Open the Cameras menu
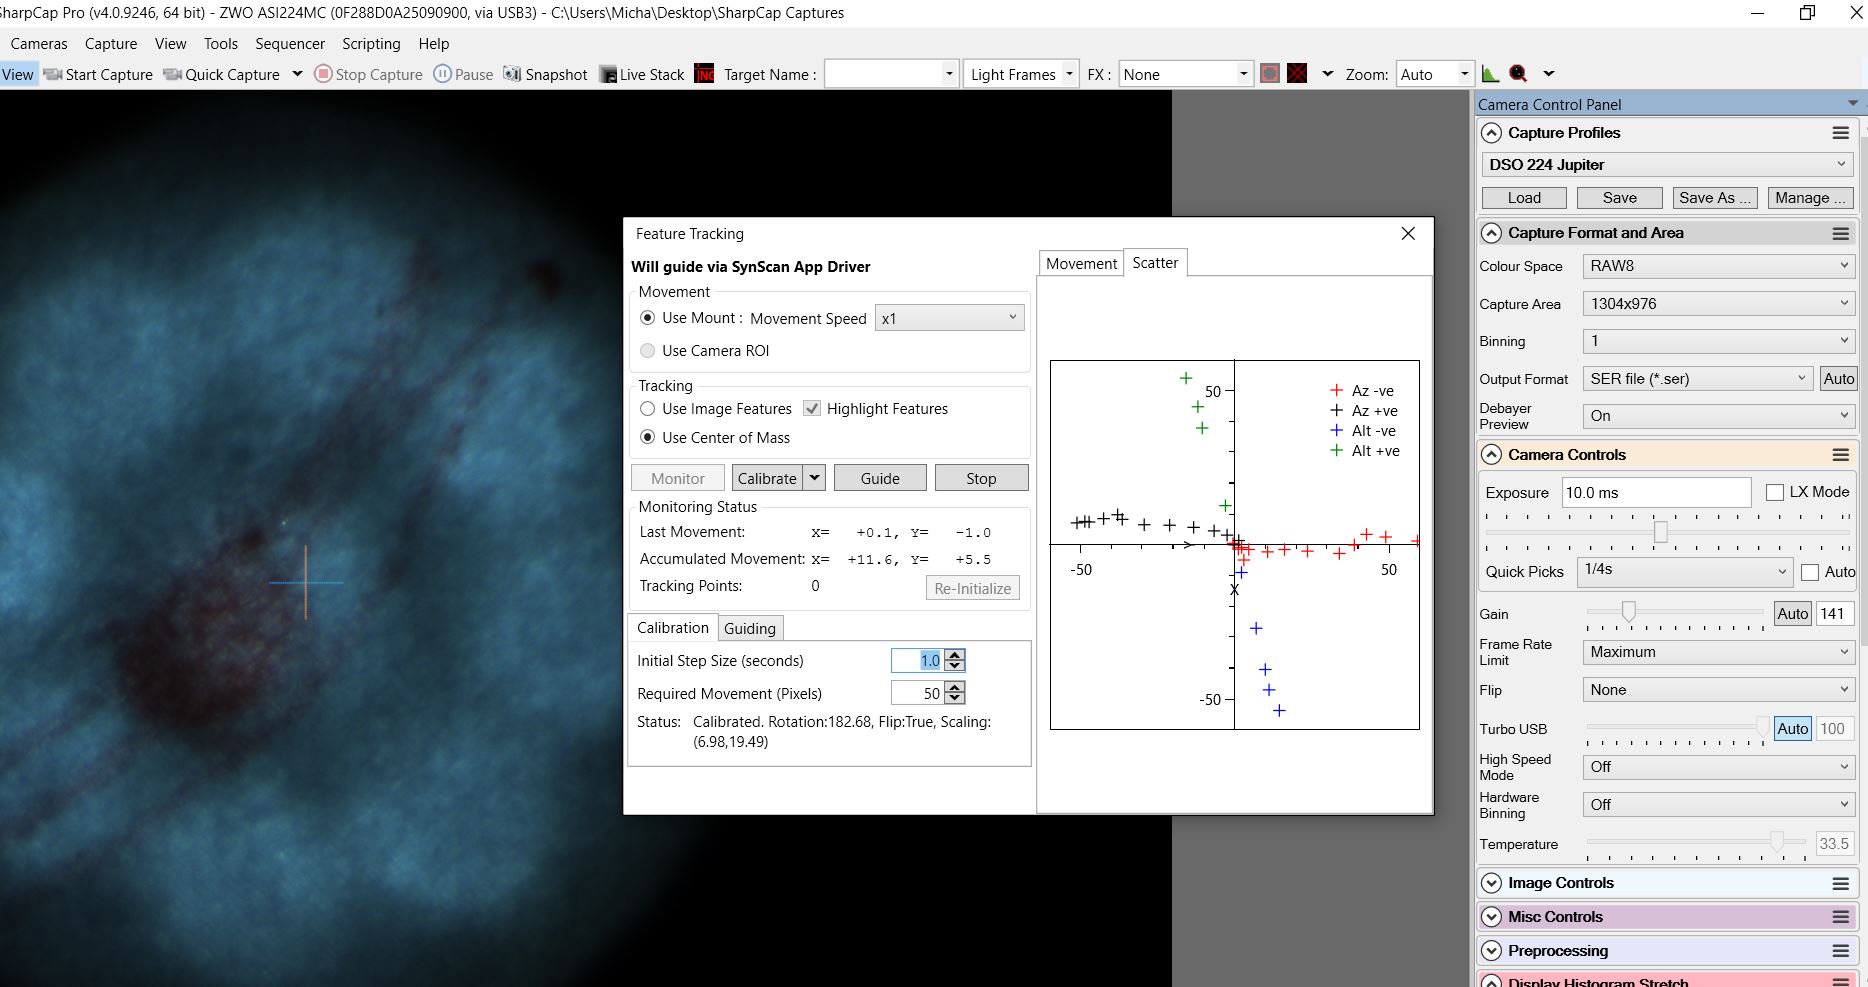 [x=39, y=44]
